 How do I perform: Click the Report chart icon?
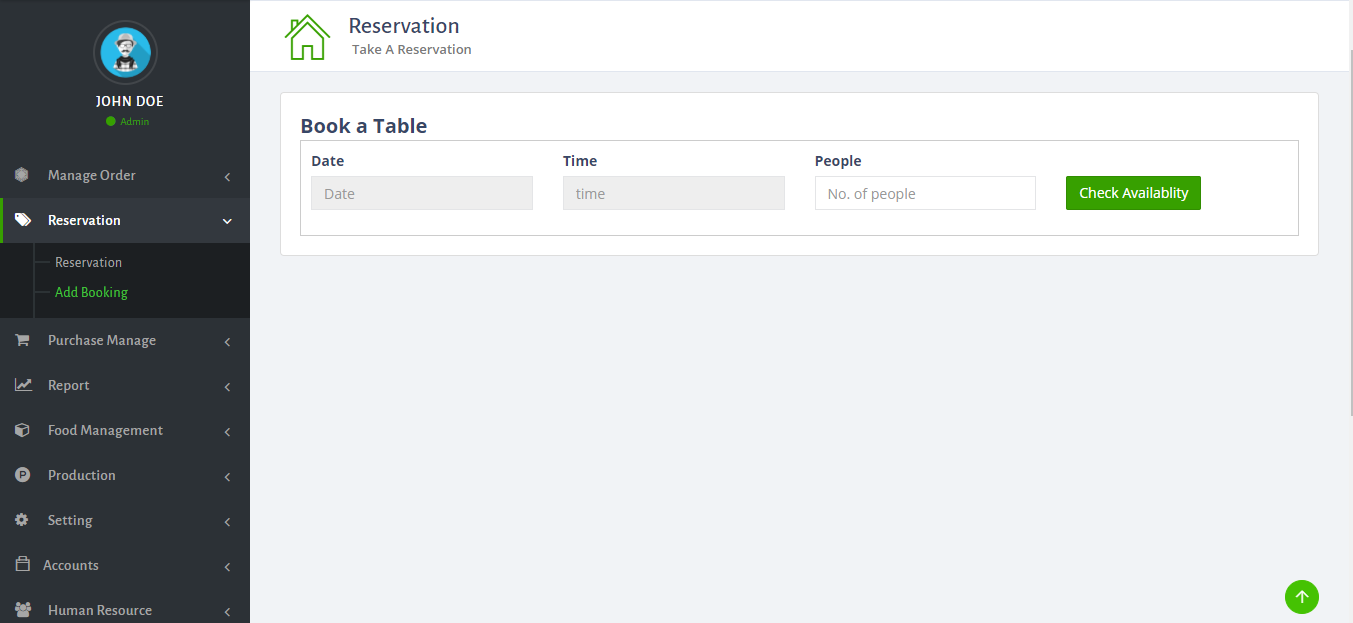point(22,385)
